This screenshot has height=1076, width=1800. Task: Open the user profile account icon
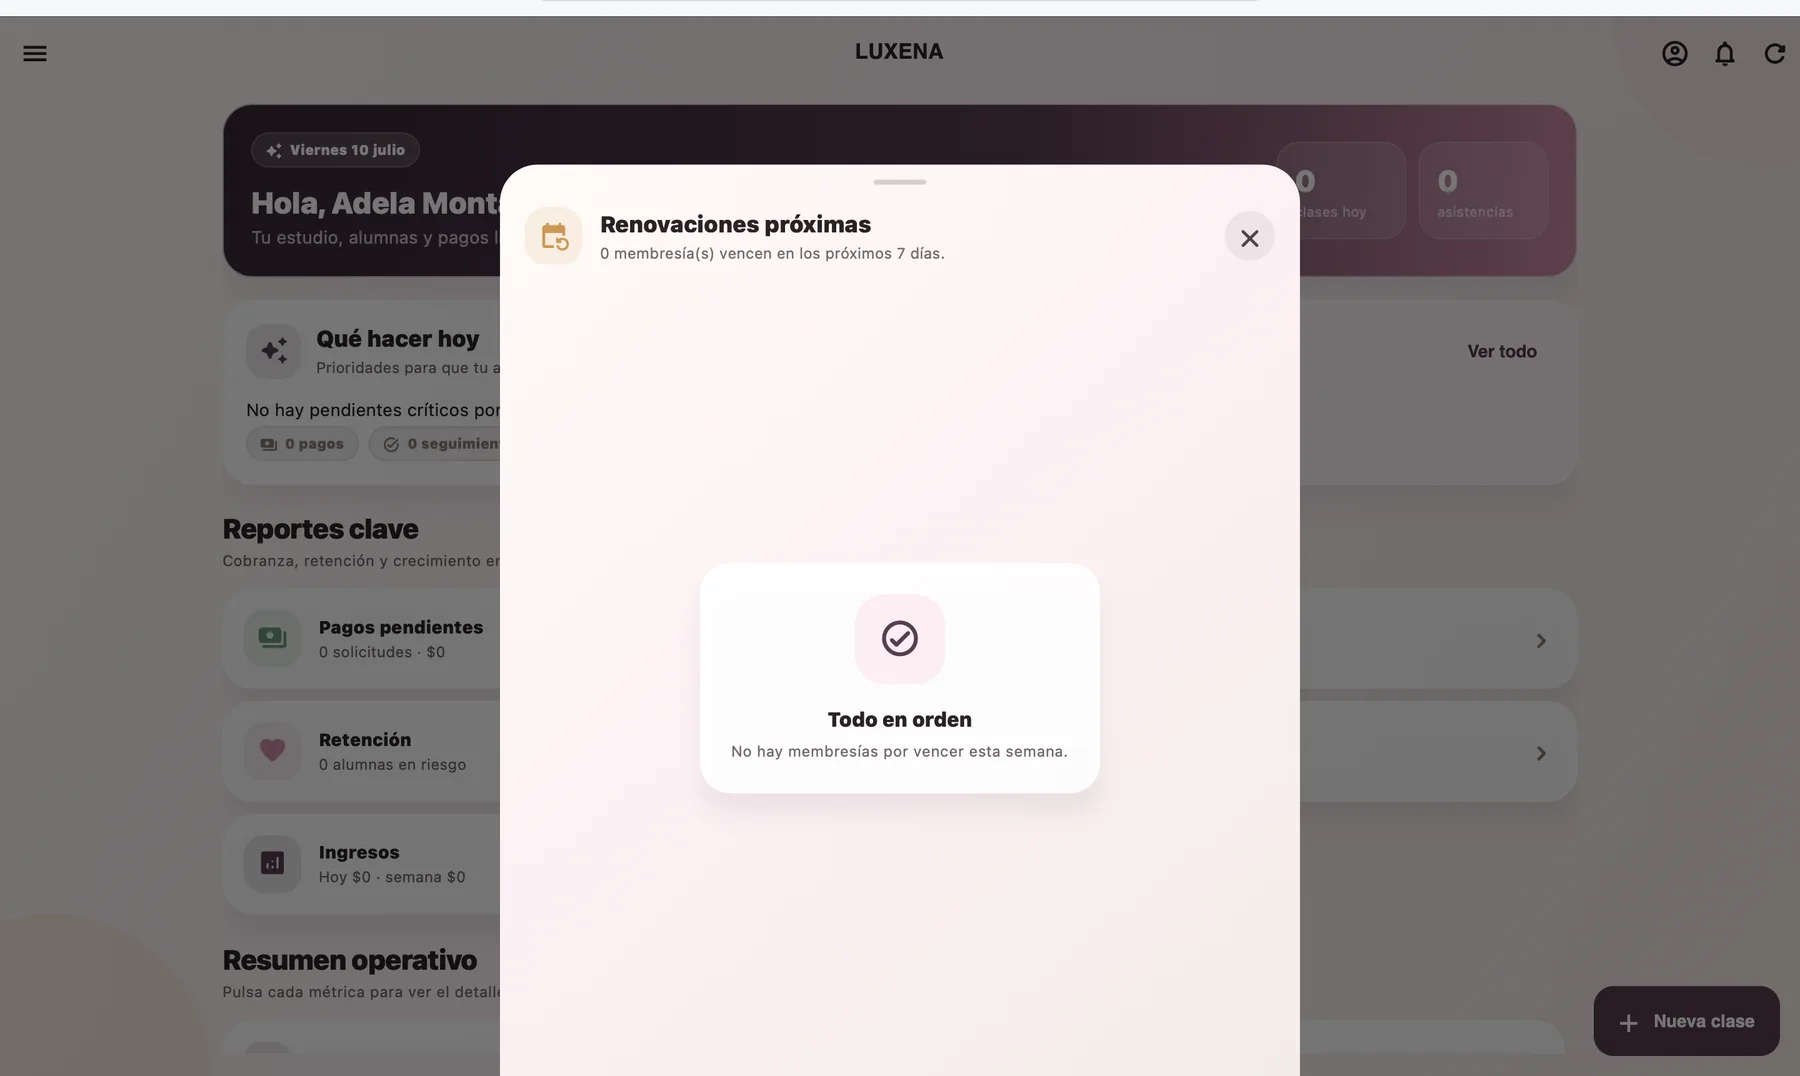1675,53
